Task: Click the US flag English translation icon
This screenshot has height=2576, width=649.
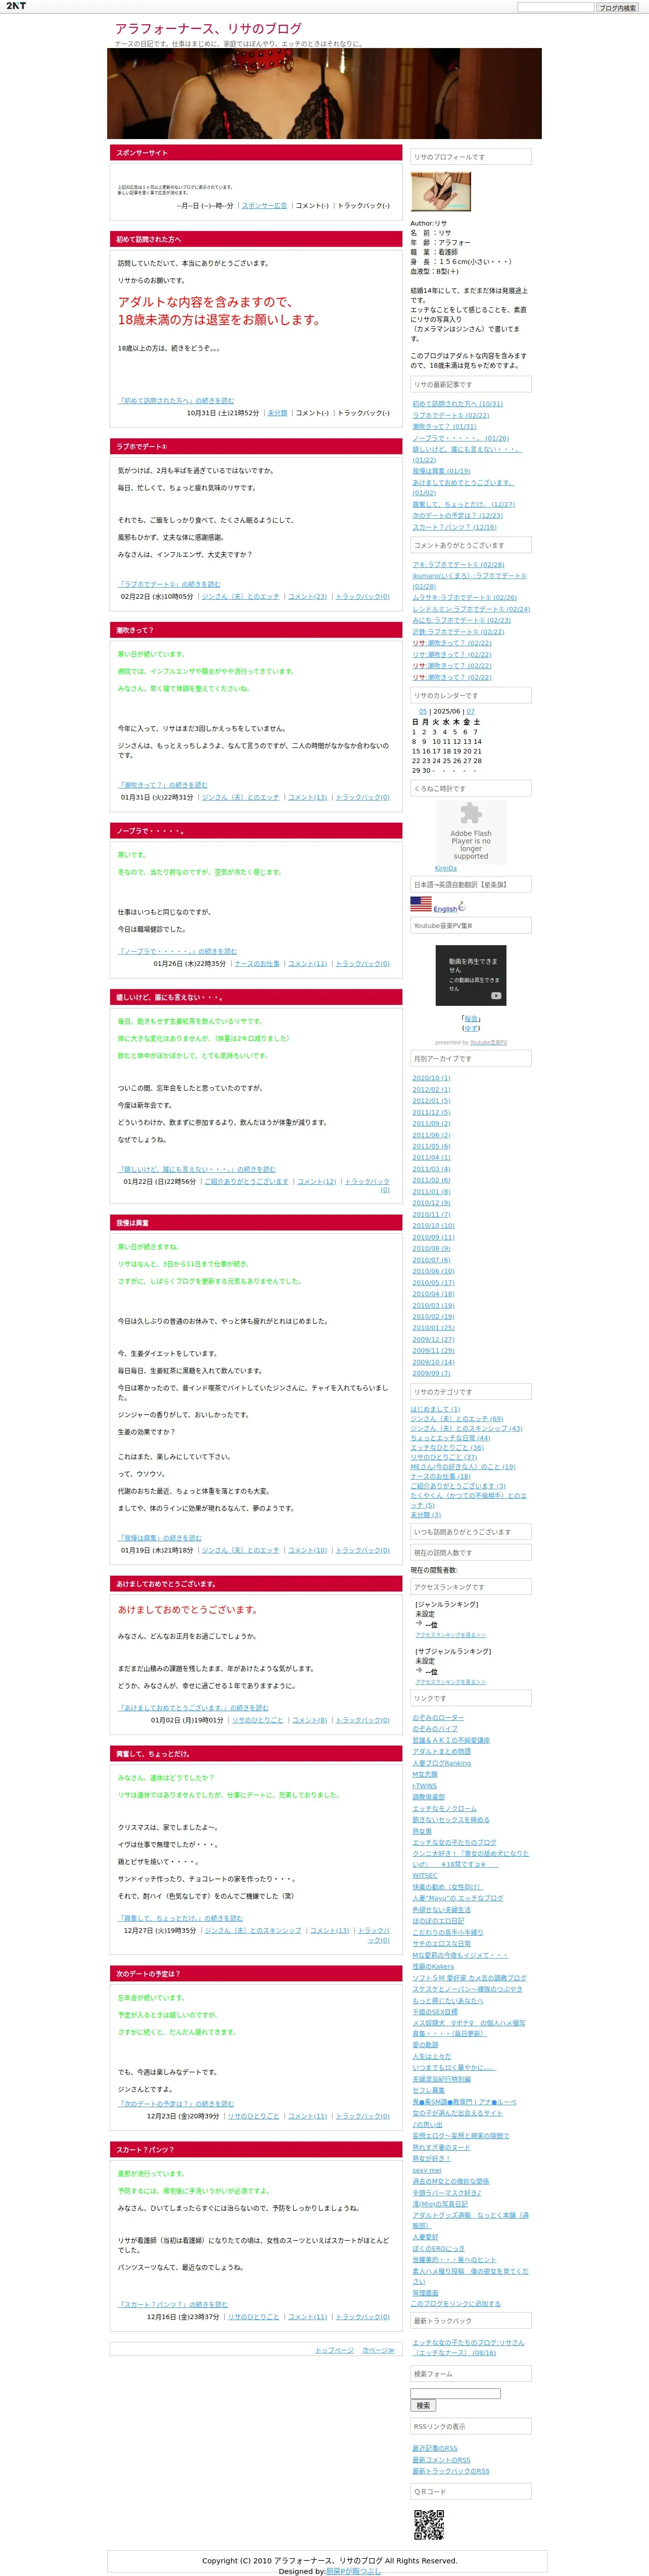Action: [421, 904]
